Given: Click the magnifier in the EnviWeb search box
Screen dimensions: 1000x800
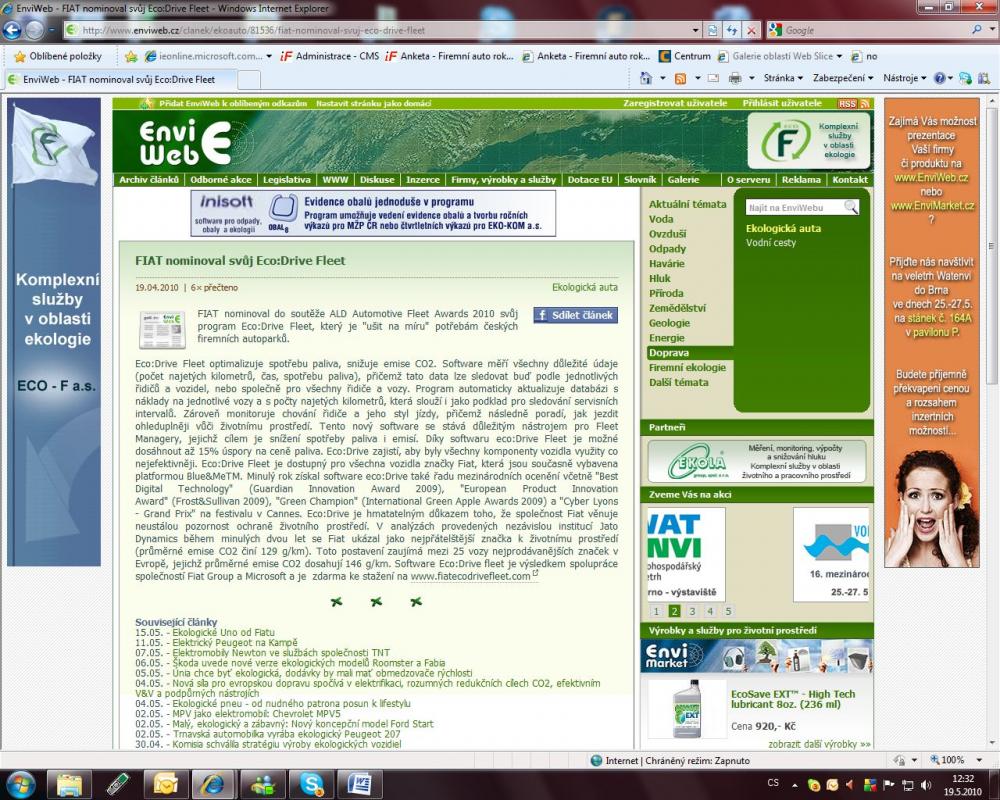Looking at the screenshot, I should pyautogui.click(x=851, y=207).
